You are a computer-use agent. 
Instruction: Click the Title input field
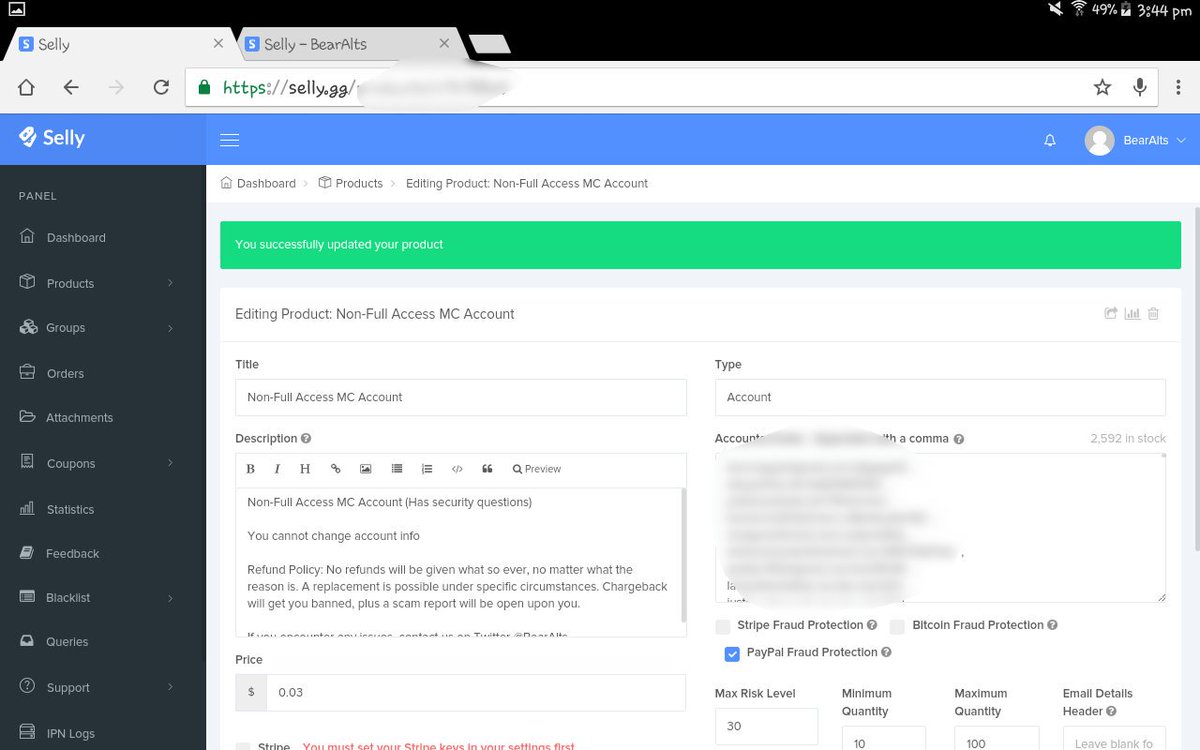point(461,397)
